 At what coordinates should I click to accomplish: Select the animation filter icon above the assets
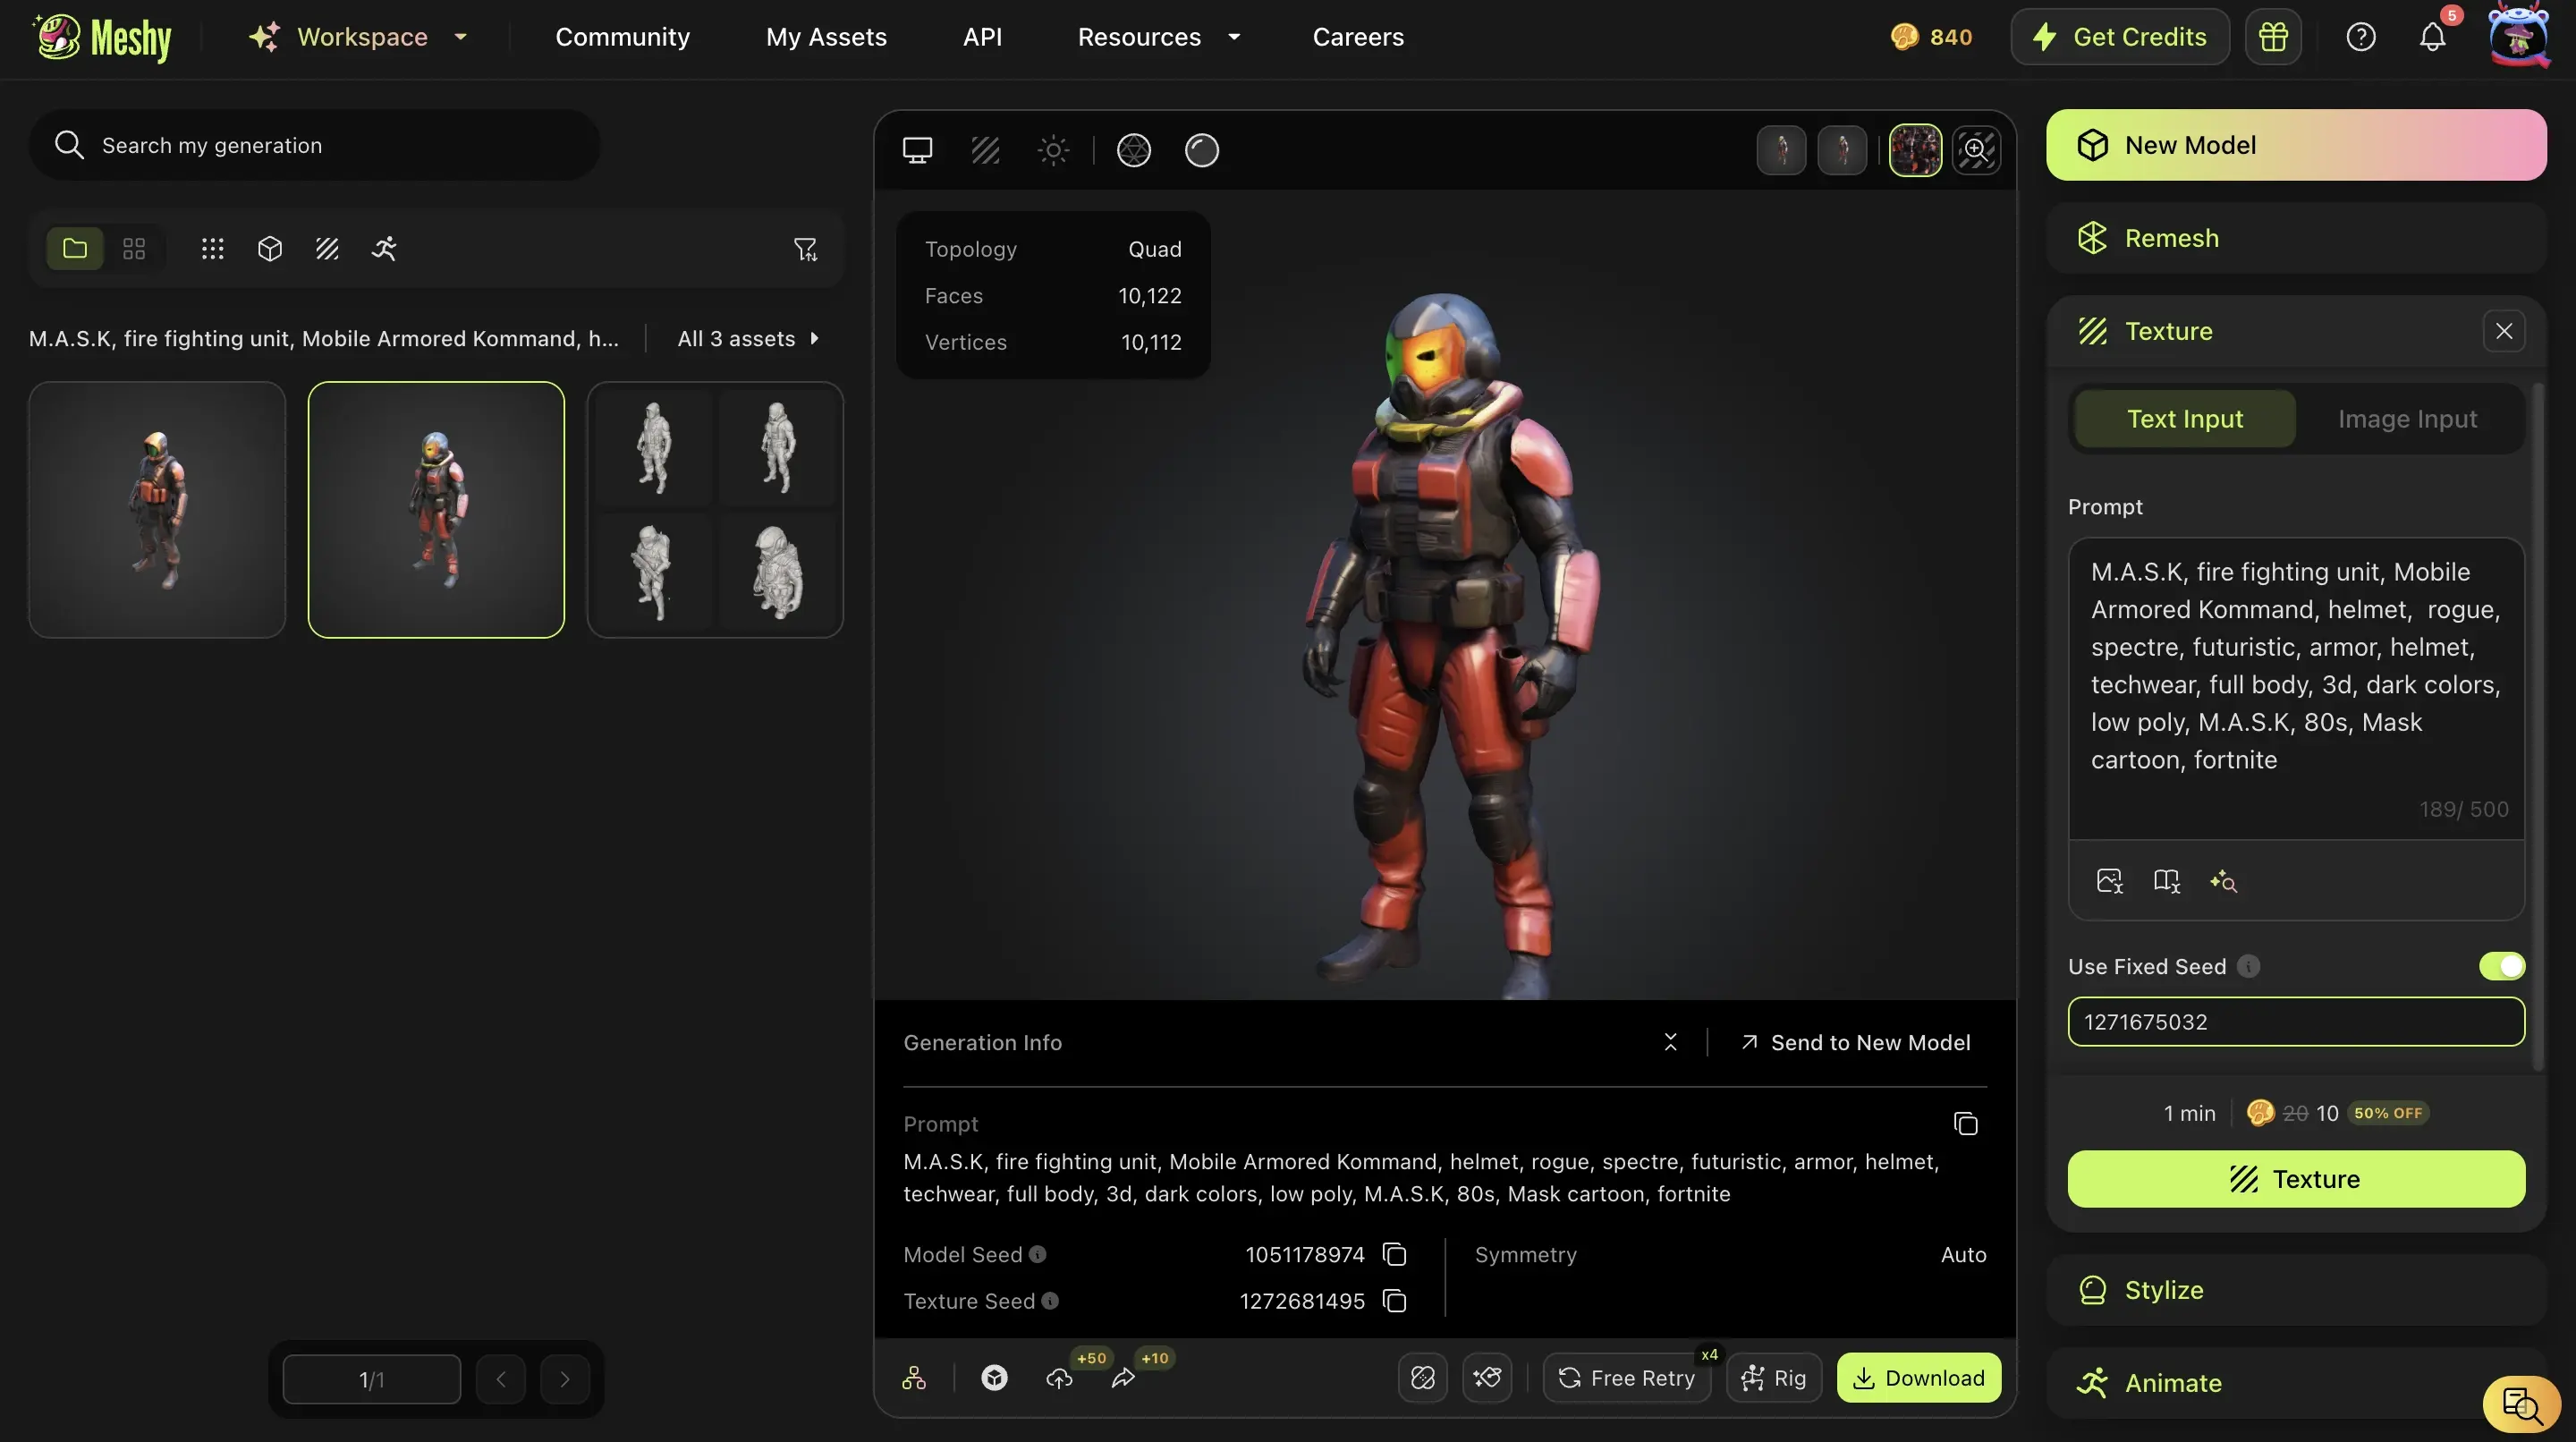click(x=385, y=248)
